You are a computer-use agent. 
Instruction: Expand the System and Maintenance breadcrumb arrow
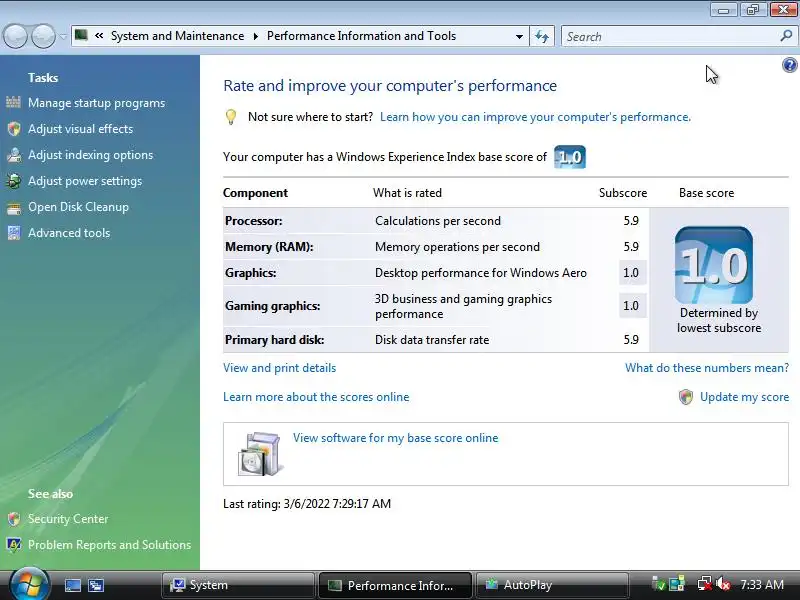(x=256, y=36)
